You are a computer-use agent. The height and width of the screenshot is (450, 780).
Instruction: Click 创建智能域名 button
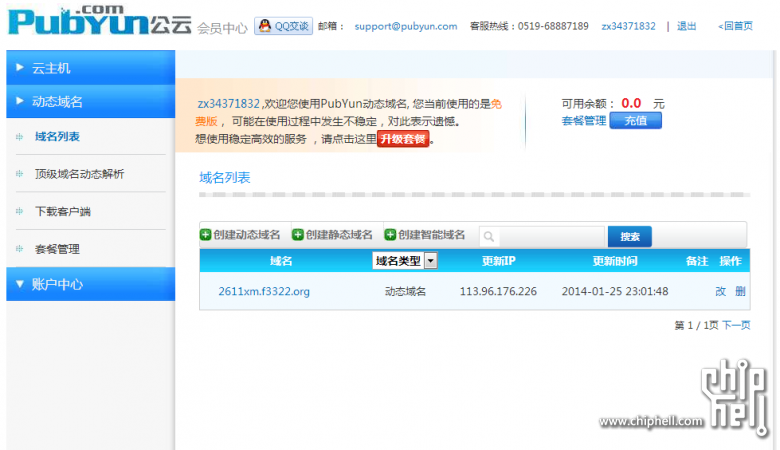click(425, 235)
